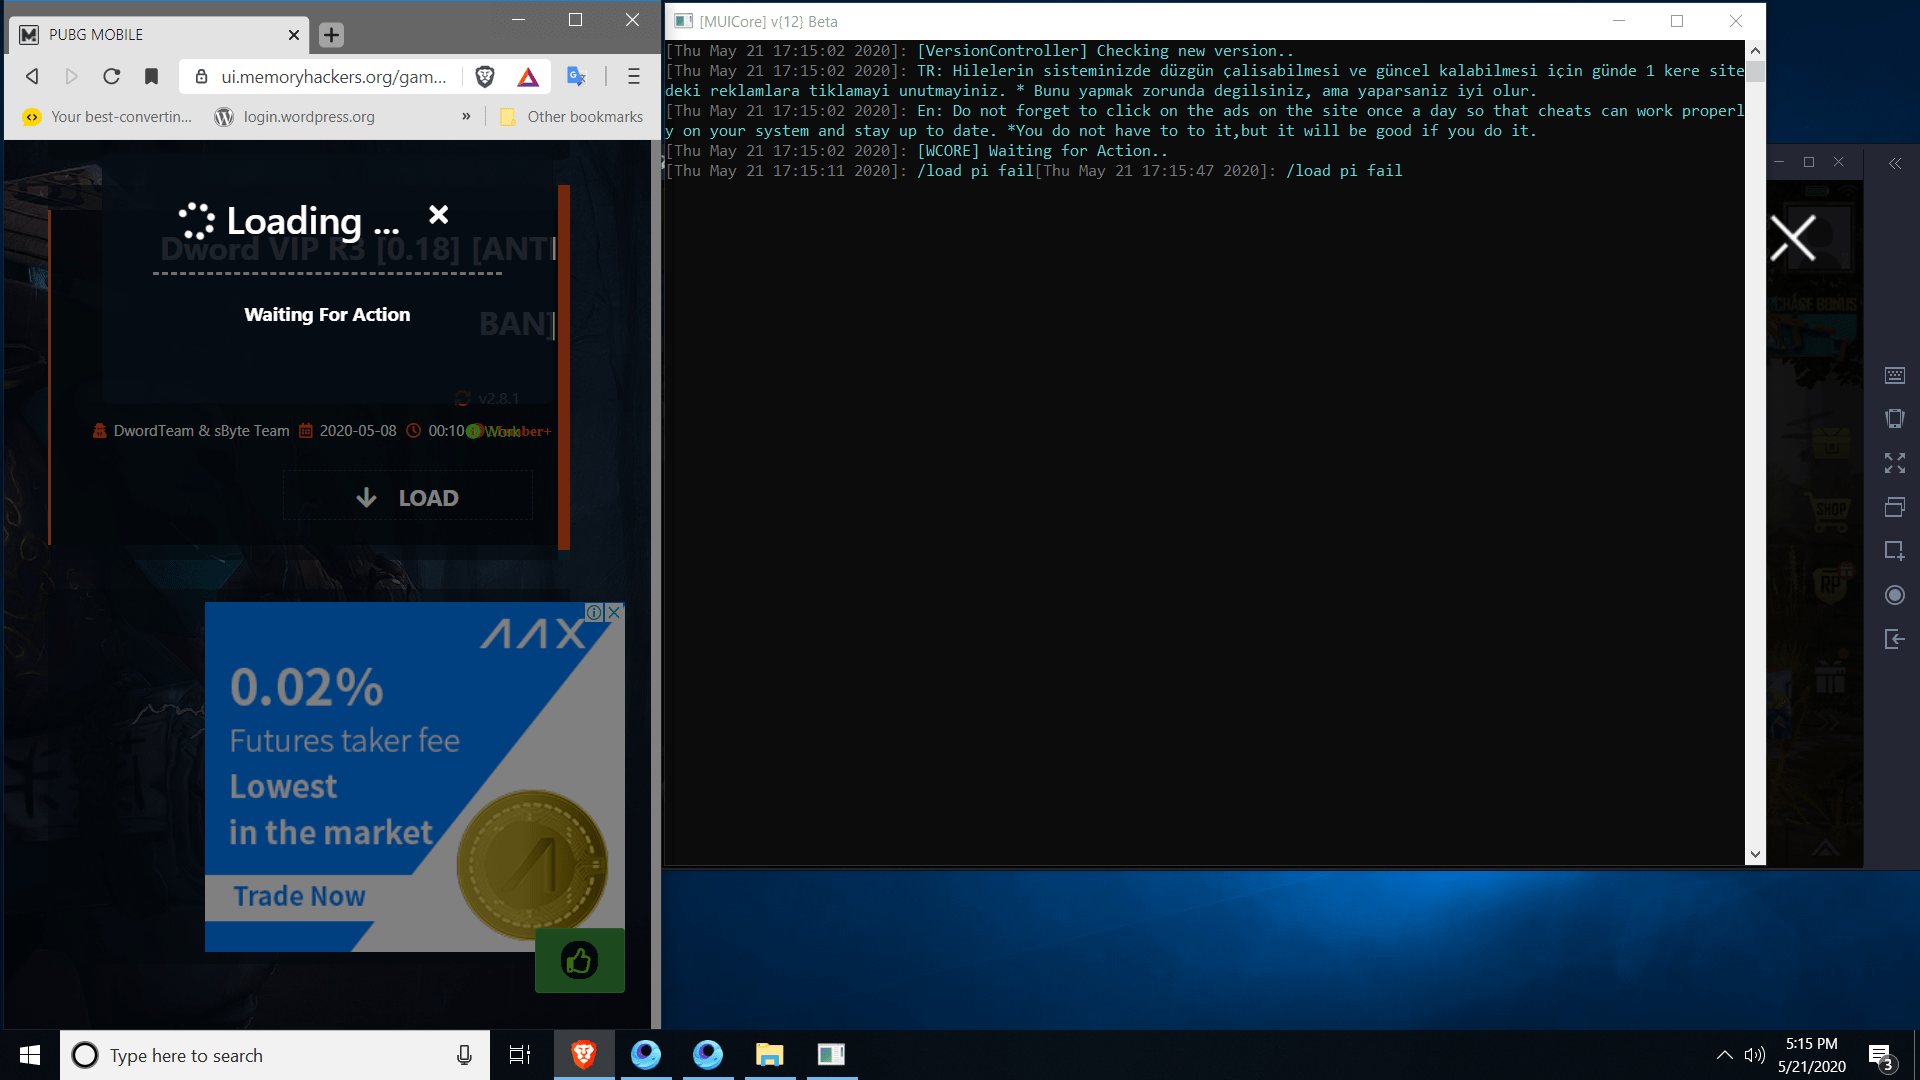Click the 2020-05-08 date label

[358, 431]
